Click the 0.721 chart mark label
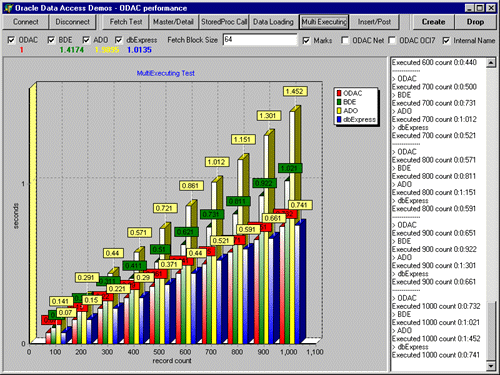The width and height of the screenshot is (500, 375). [x=165, y=208]
